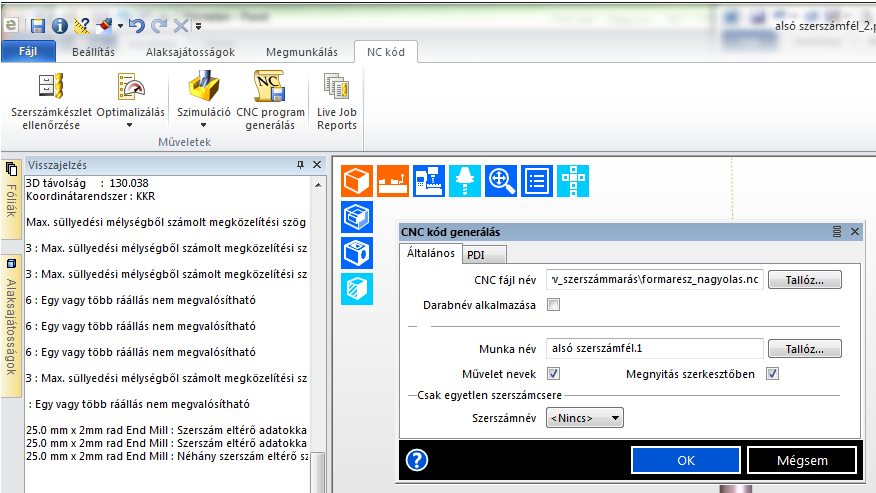Screen dimensions: 876x493
Task: Click Tallóz button beside Munka név
Action: click(804, 349)
